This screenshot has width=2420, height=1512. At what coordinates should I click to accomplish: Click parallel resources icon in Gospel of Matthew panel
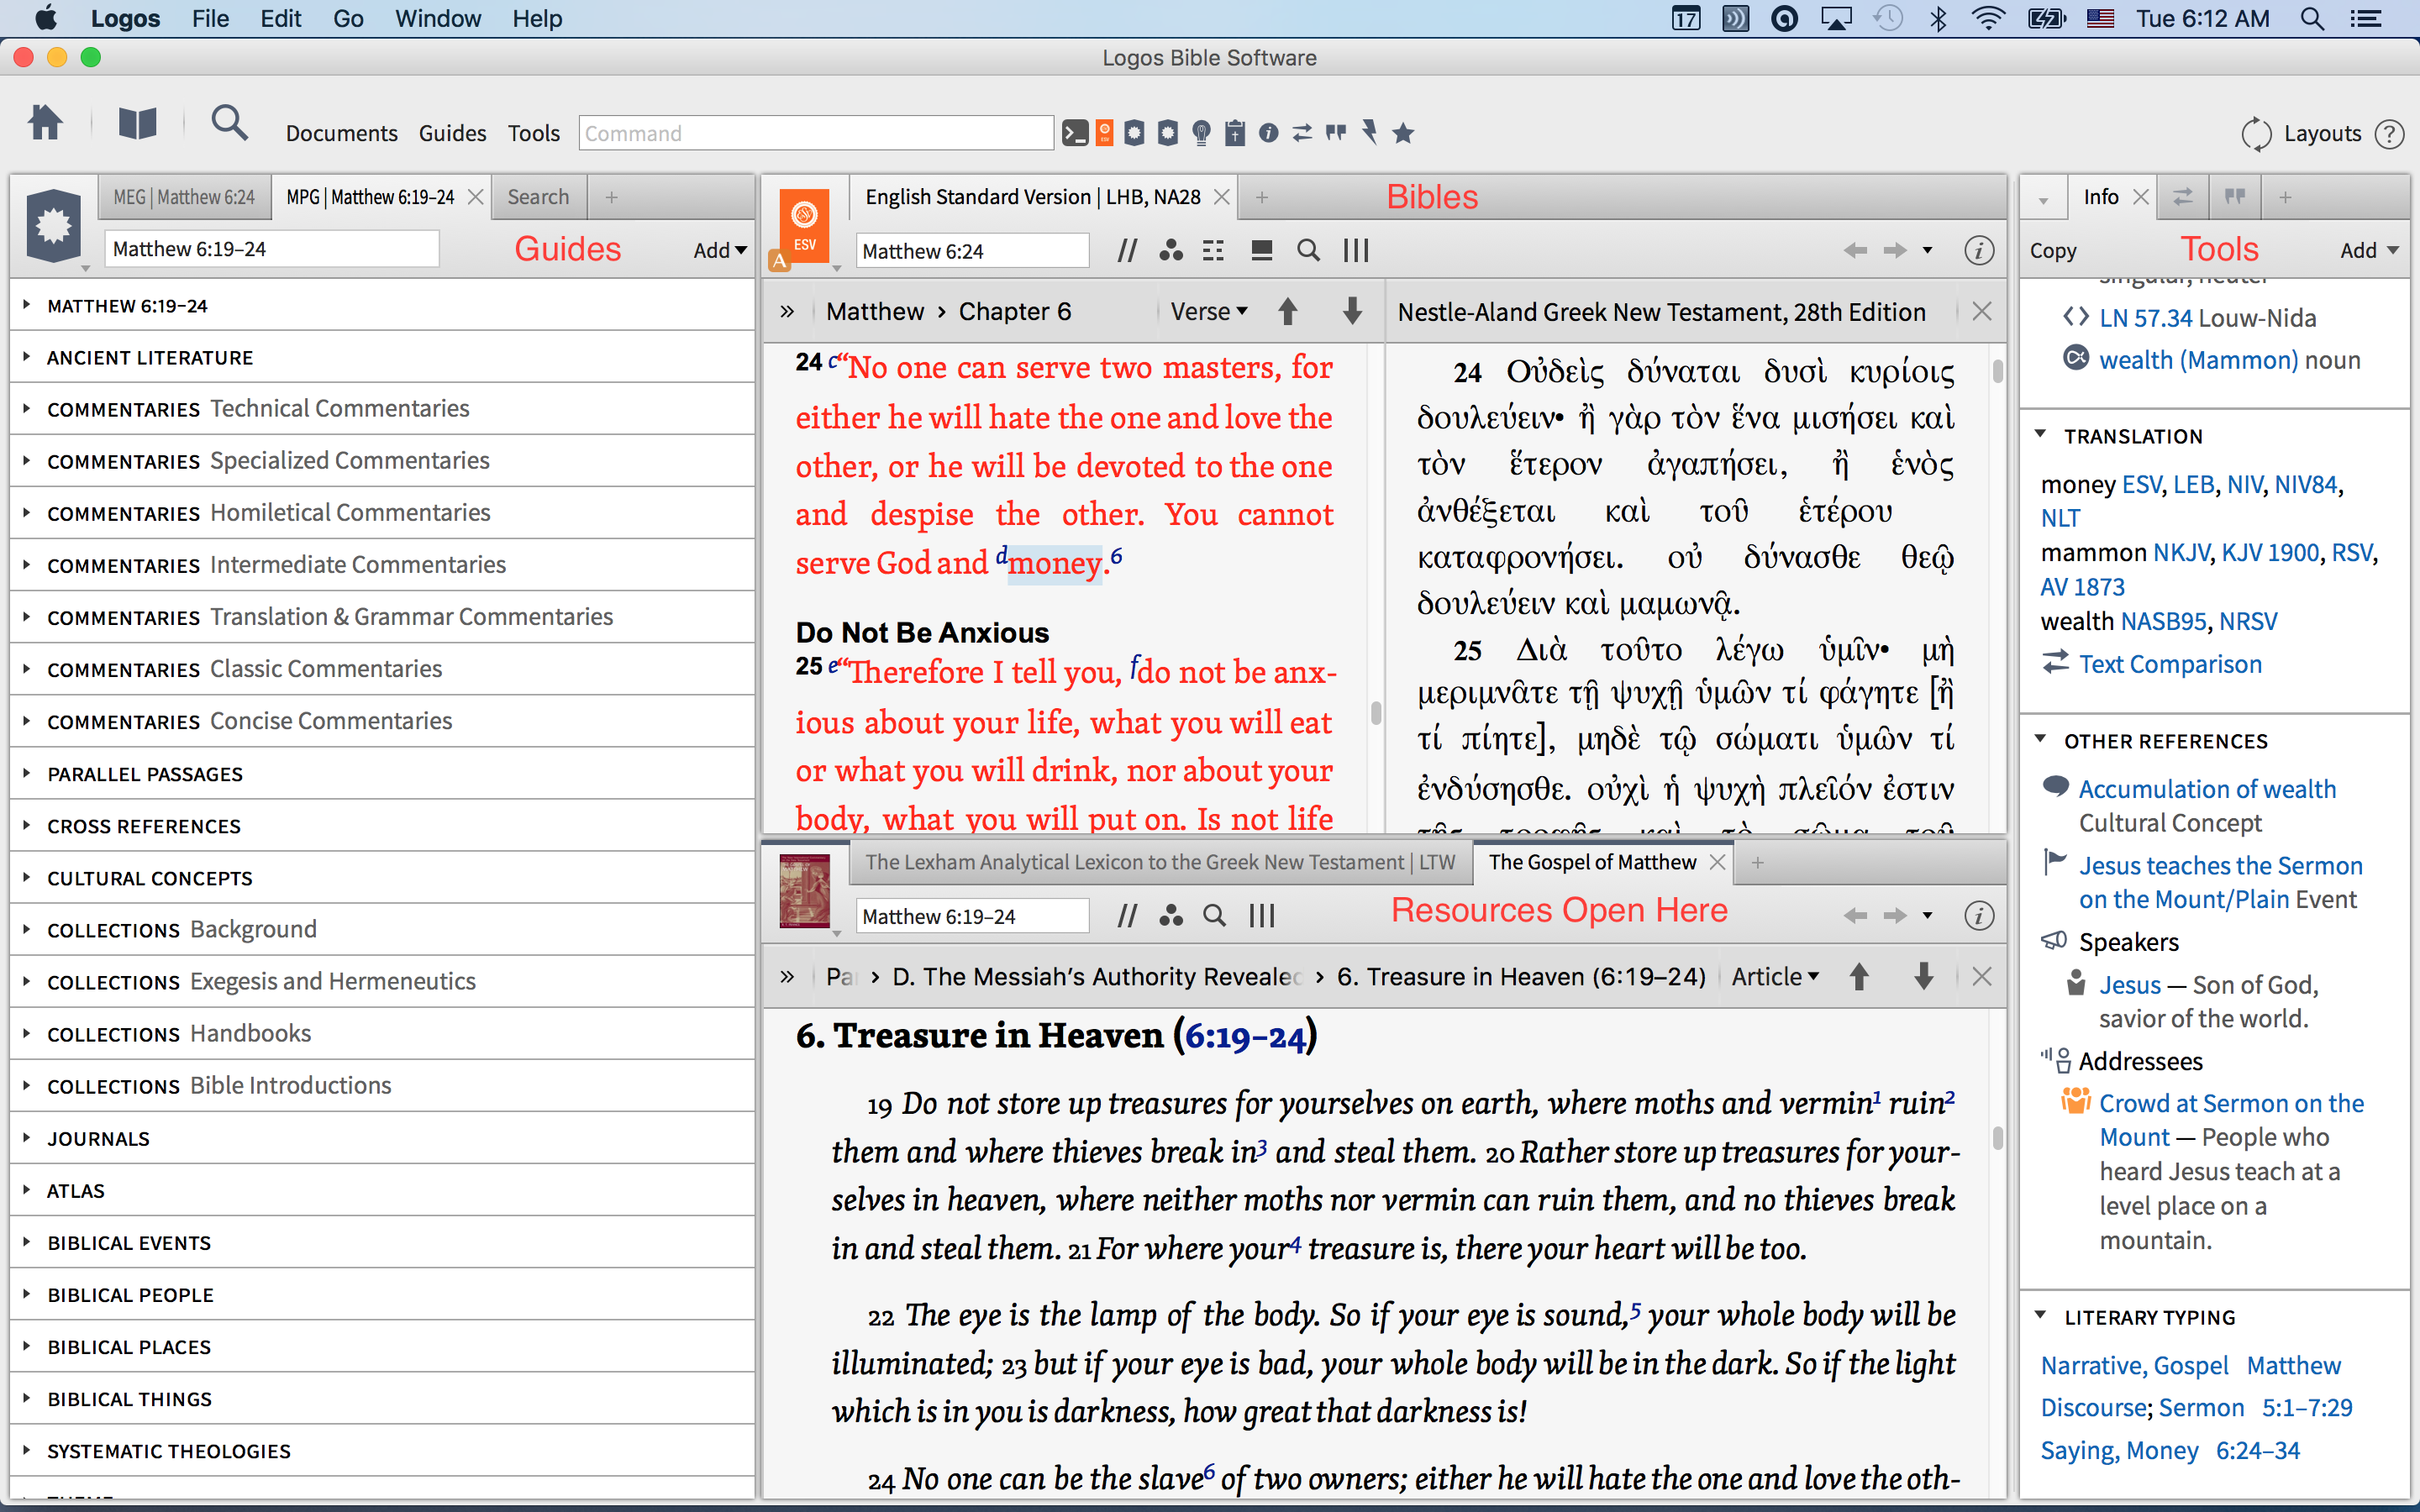pos(1127,916)
